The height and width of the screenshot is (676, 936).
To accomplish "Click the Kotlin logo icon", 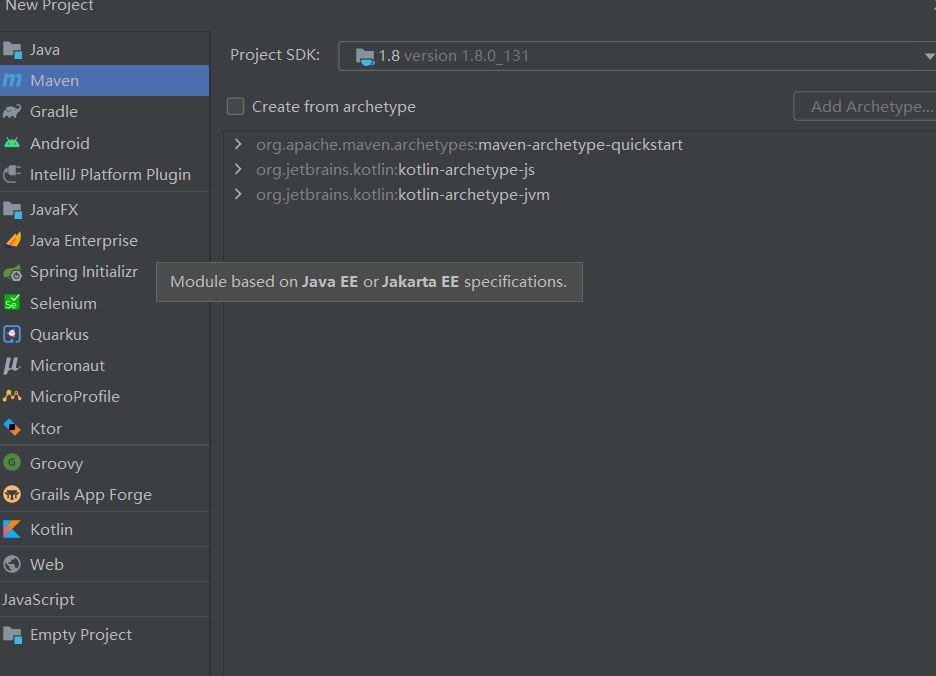I will pos(12,529).
